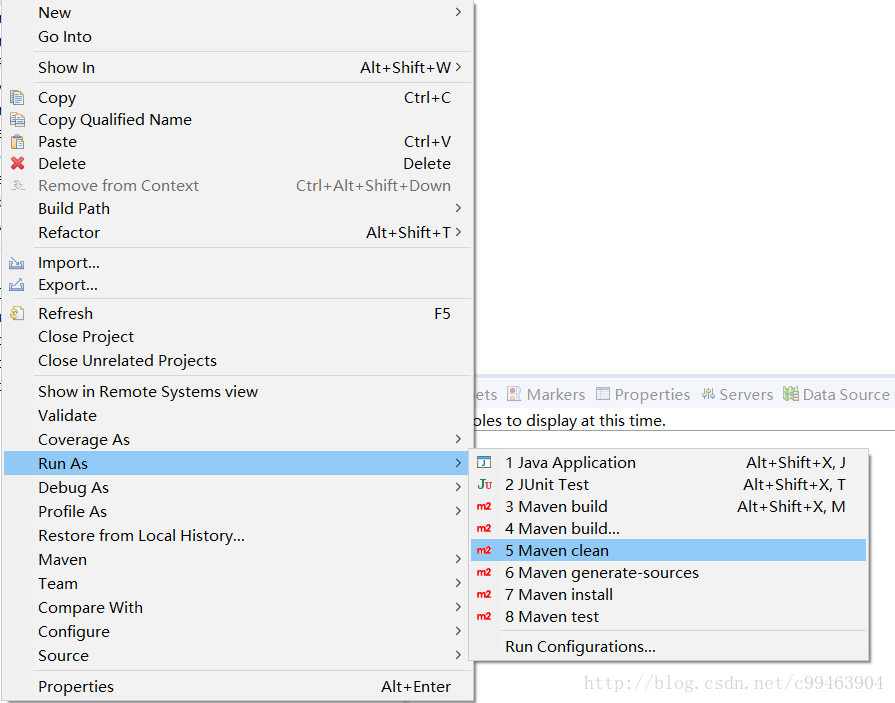Screen dimensions: 895x703
Task: Choose Copy Qualified Name
Action: pos(237,120)
